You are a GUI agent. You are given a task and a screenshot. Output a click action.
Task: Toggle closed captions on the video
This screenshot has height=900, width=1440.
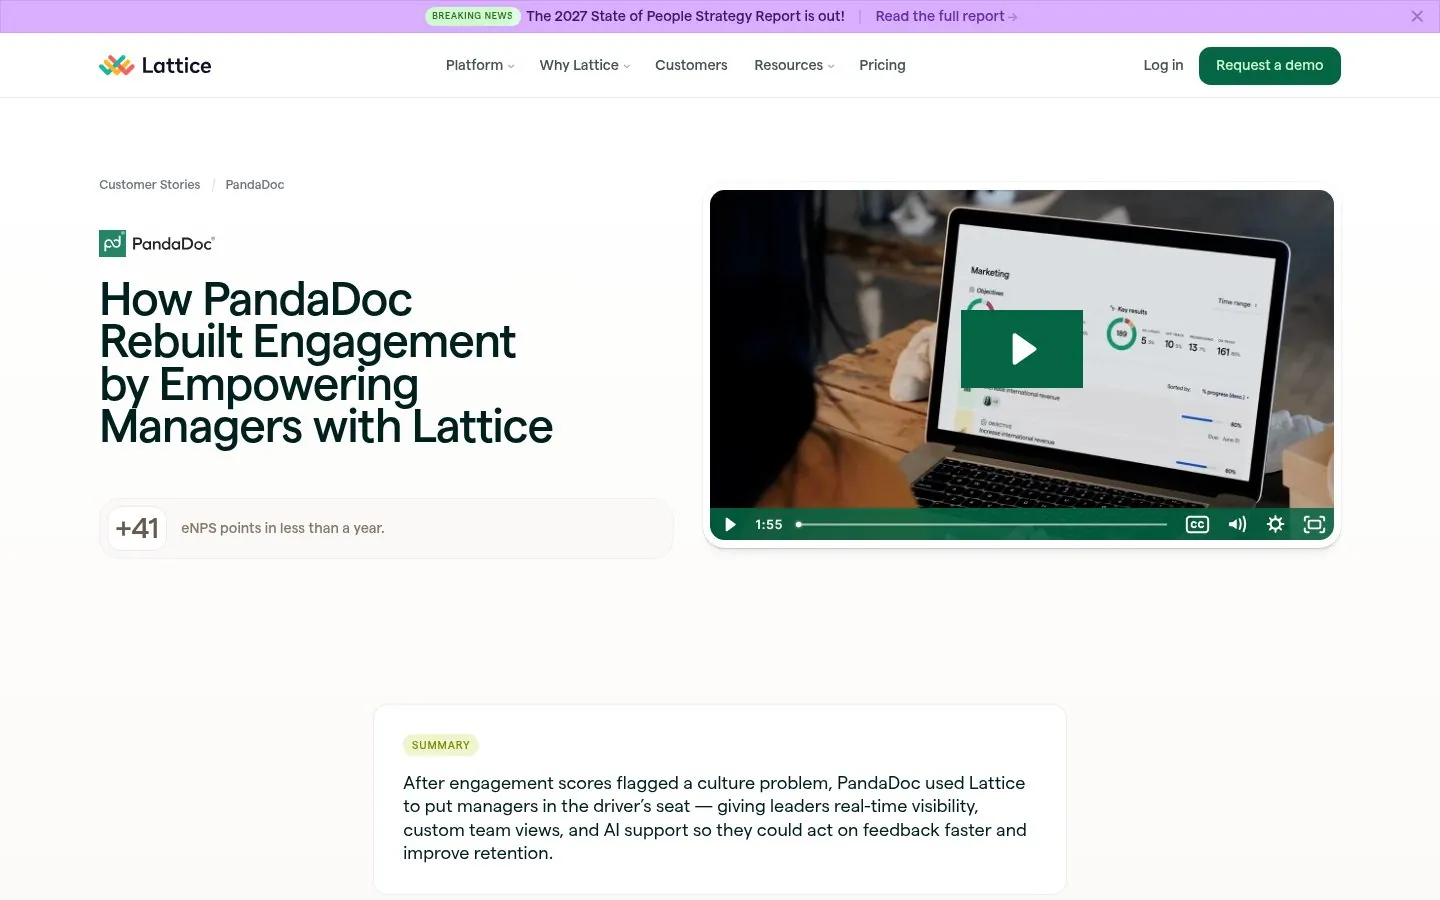[1197, 524]
